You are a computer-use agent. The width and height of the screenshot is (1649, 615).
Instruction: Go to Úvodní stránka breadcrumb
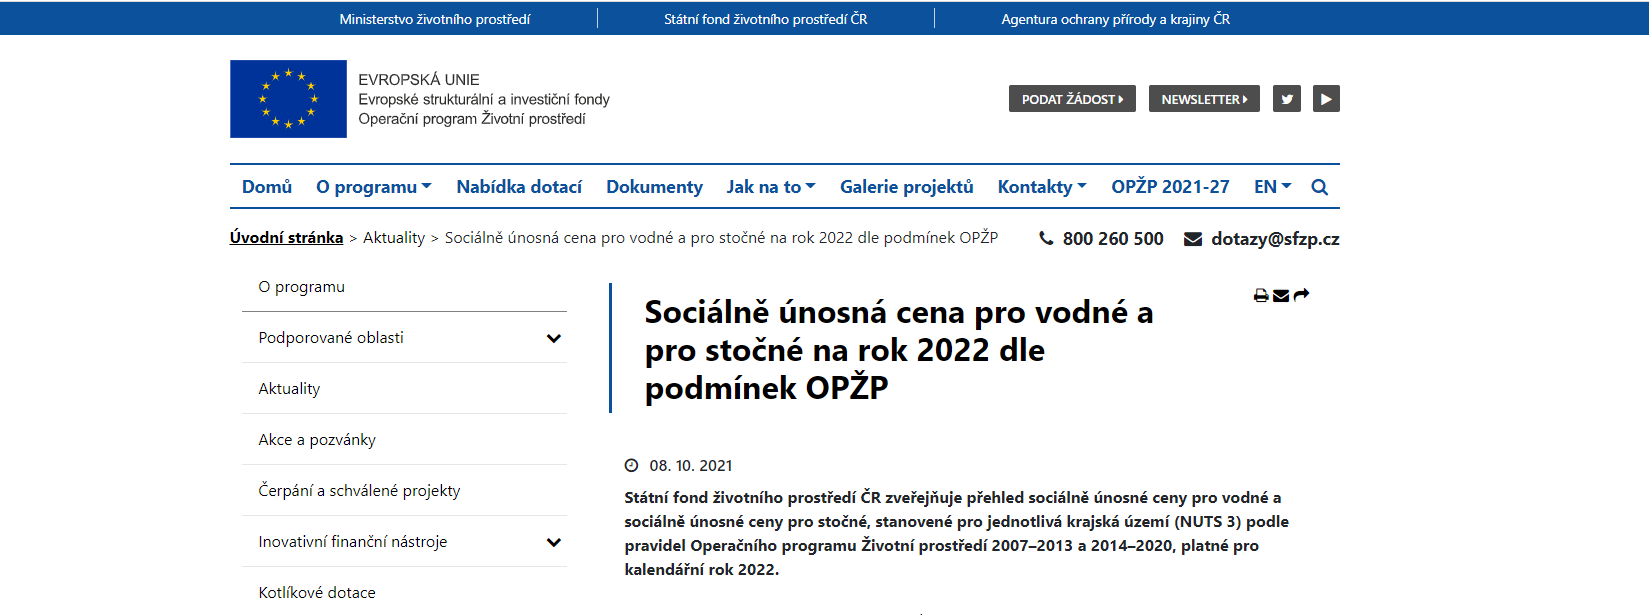tap(286, 238)
